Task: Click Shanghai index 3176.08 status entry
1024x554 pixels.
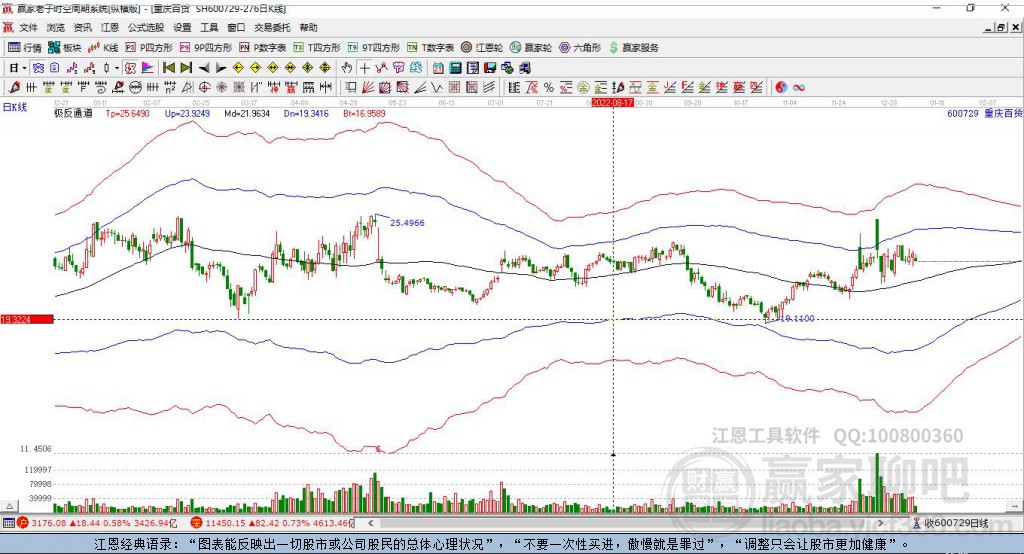Action: pyautogui.click(x=97, y=523)
